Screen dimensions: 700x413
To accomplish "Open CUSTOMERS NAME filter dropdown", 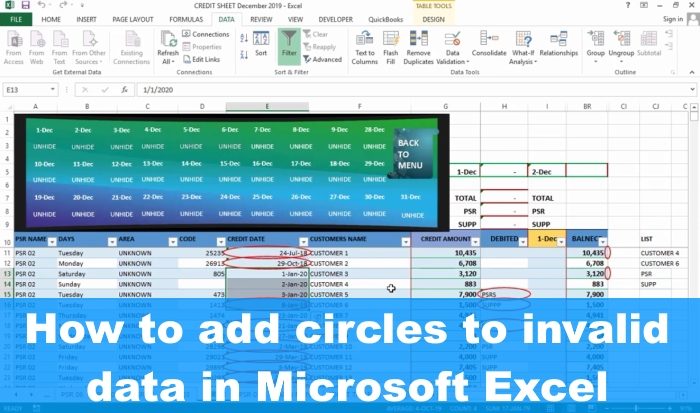I will (405, 242).
